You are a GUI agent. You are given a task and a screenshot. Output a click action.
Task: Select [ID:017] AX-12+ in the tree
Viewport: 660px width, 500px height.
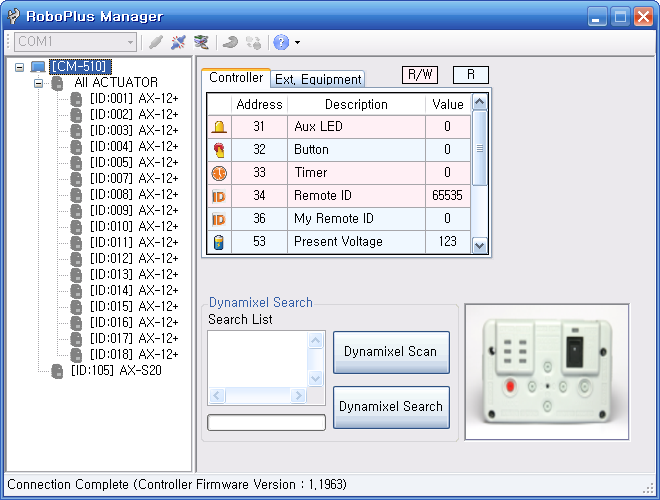click(x=134, y=338)
